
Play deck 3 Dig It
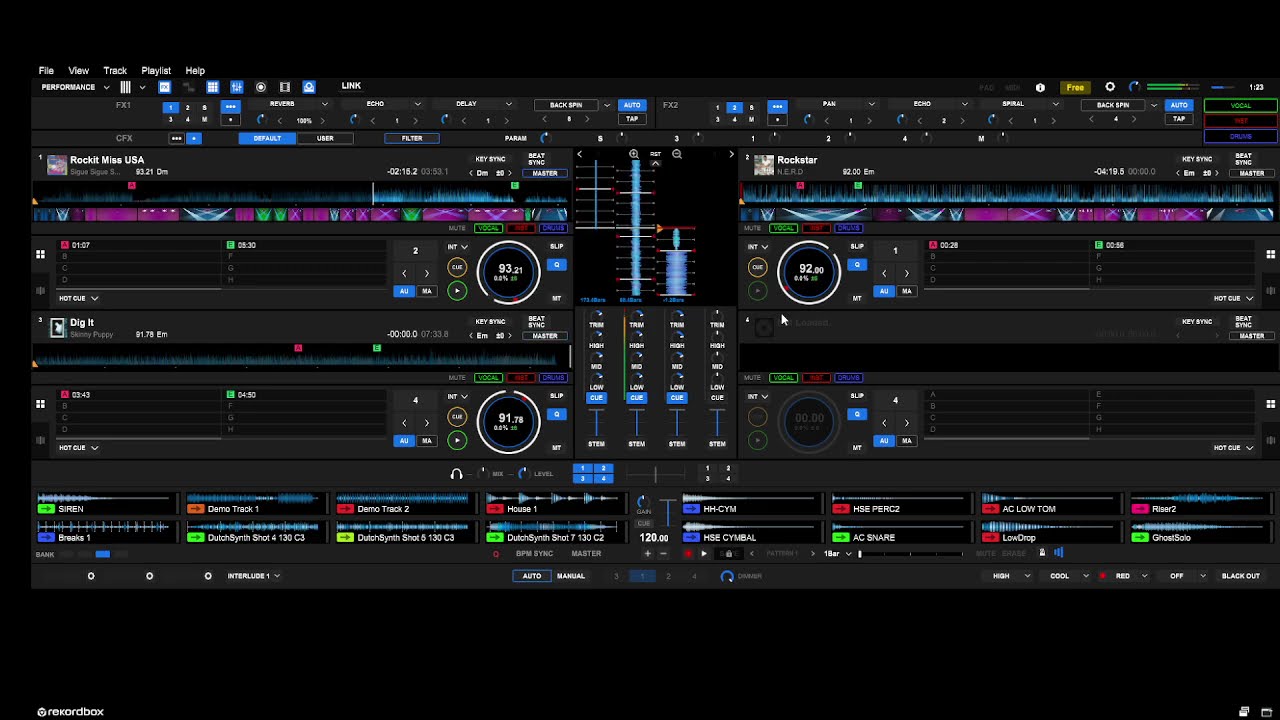coord(457,440)
